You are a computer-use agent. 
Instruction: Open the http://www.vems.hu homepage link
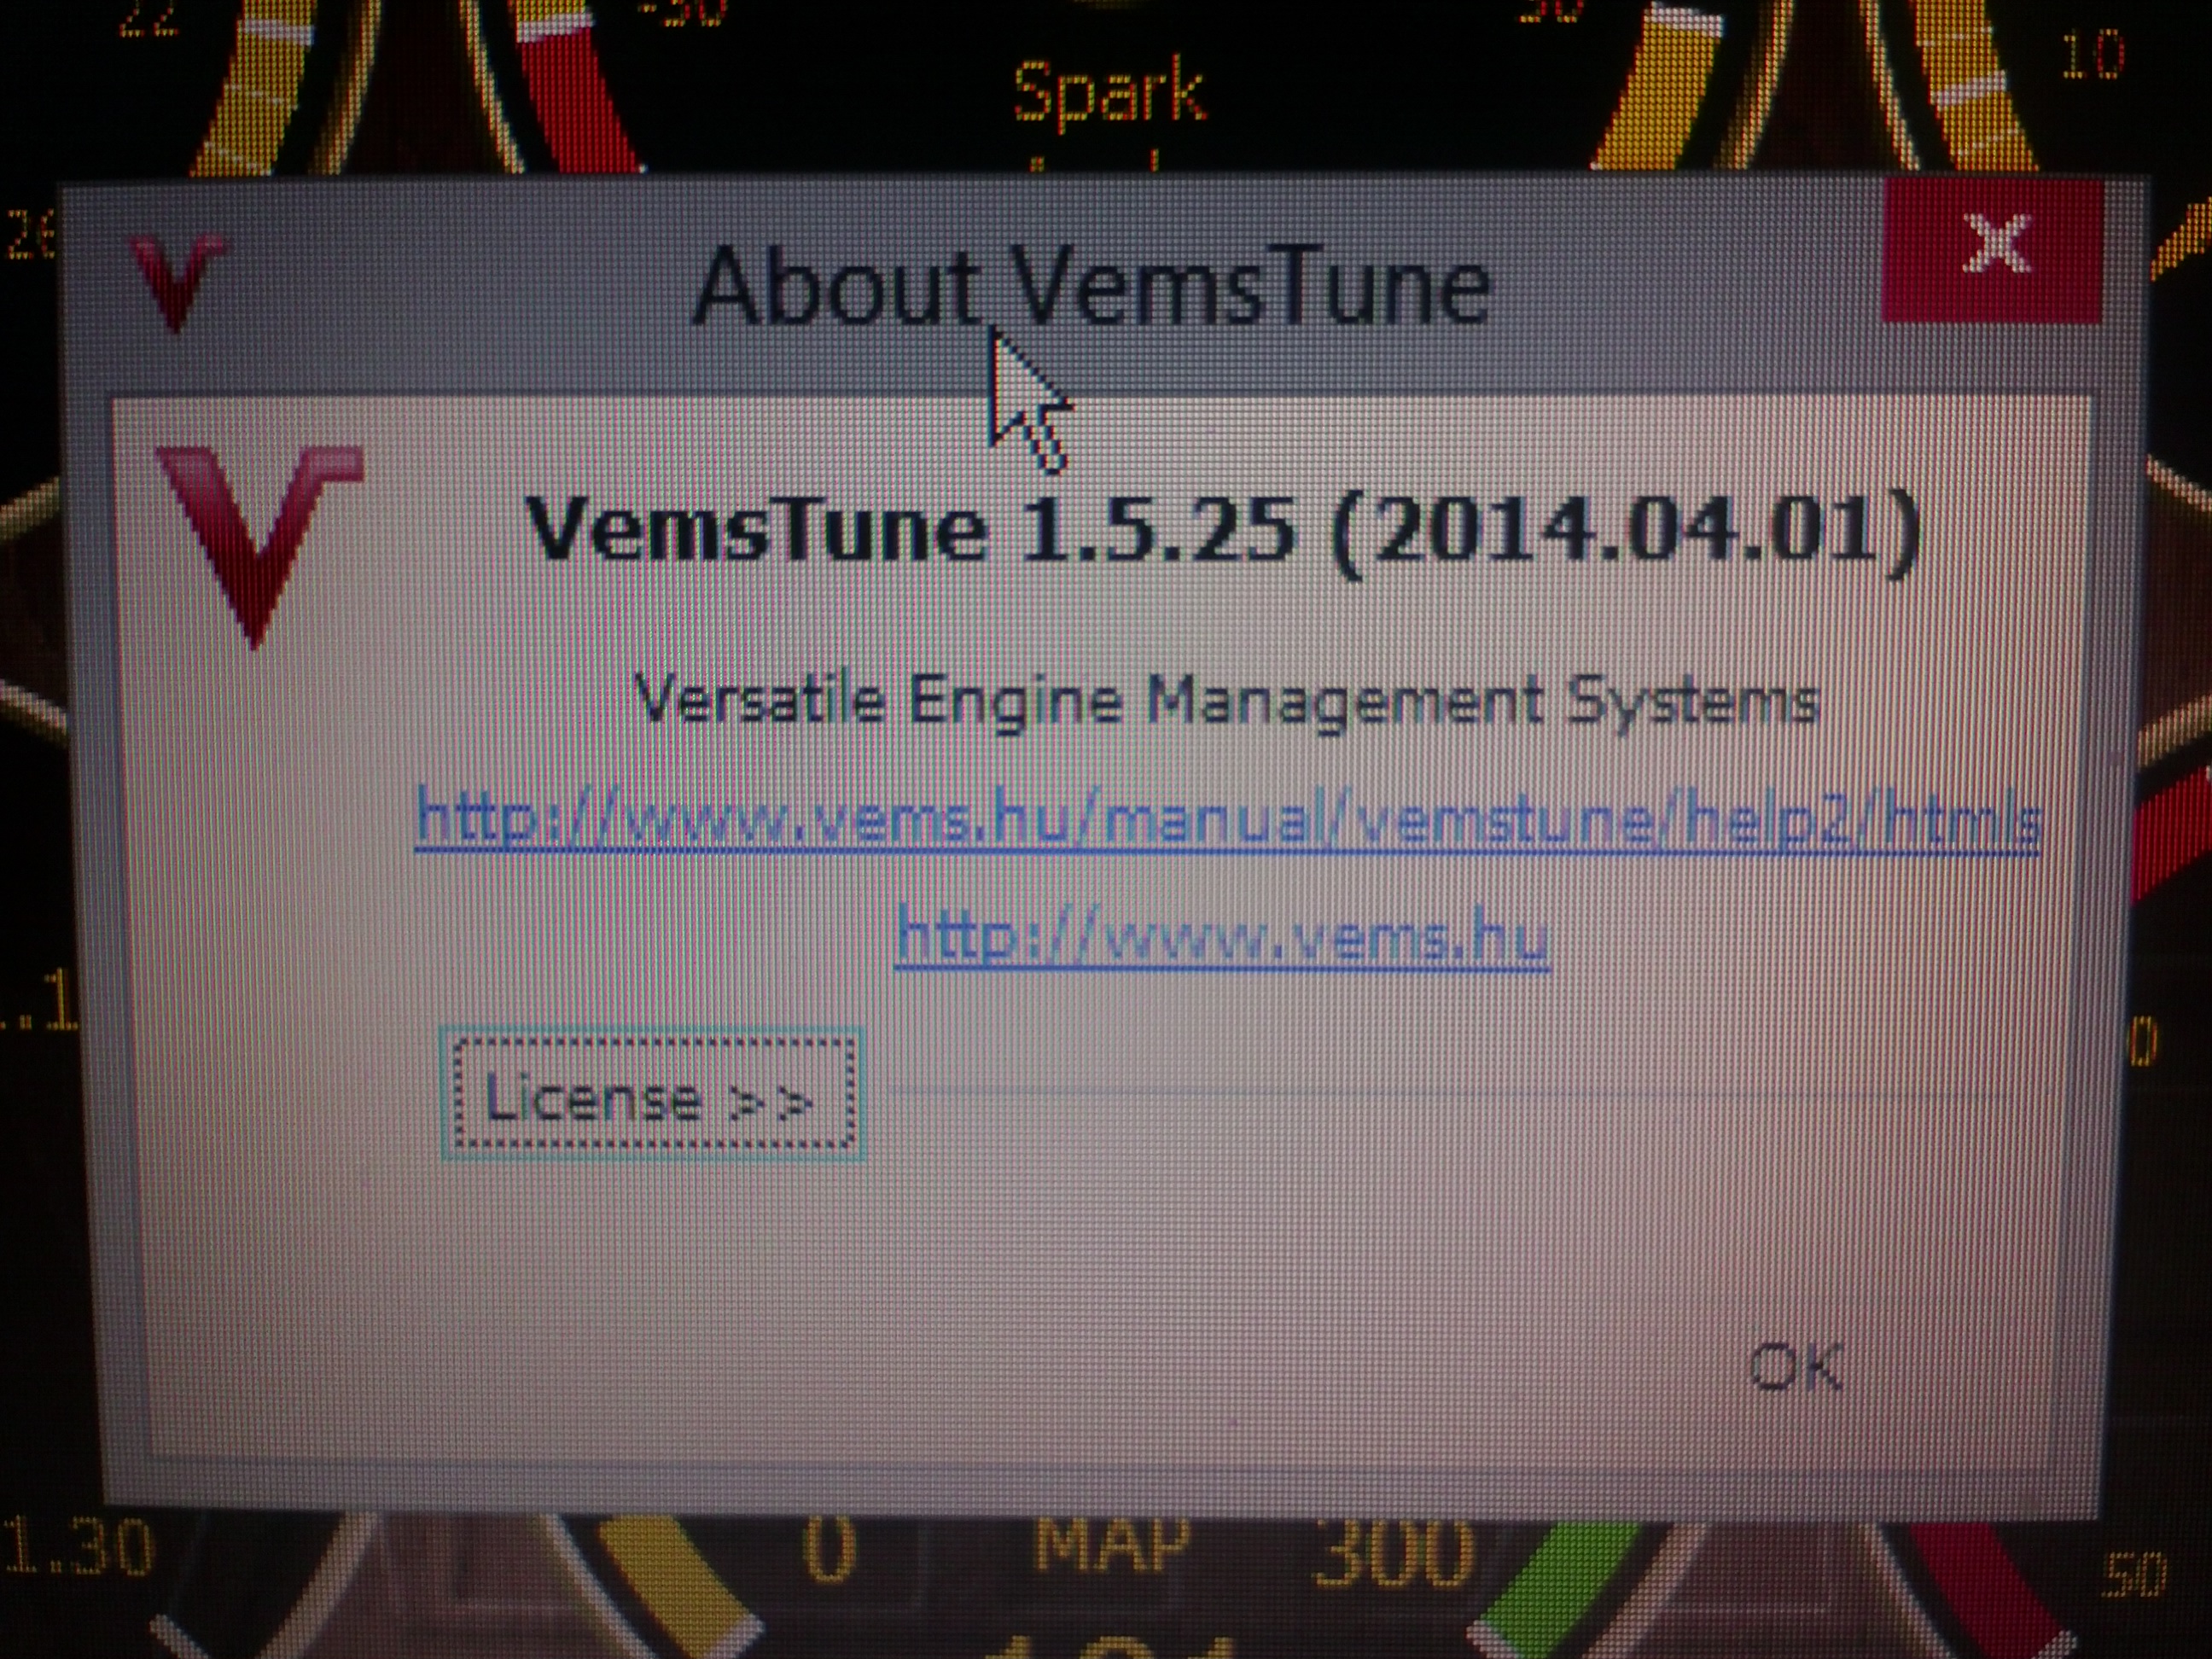[x=1222, y=937]
